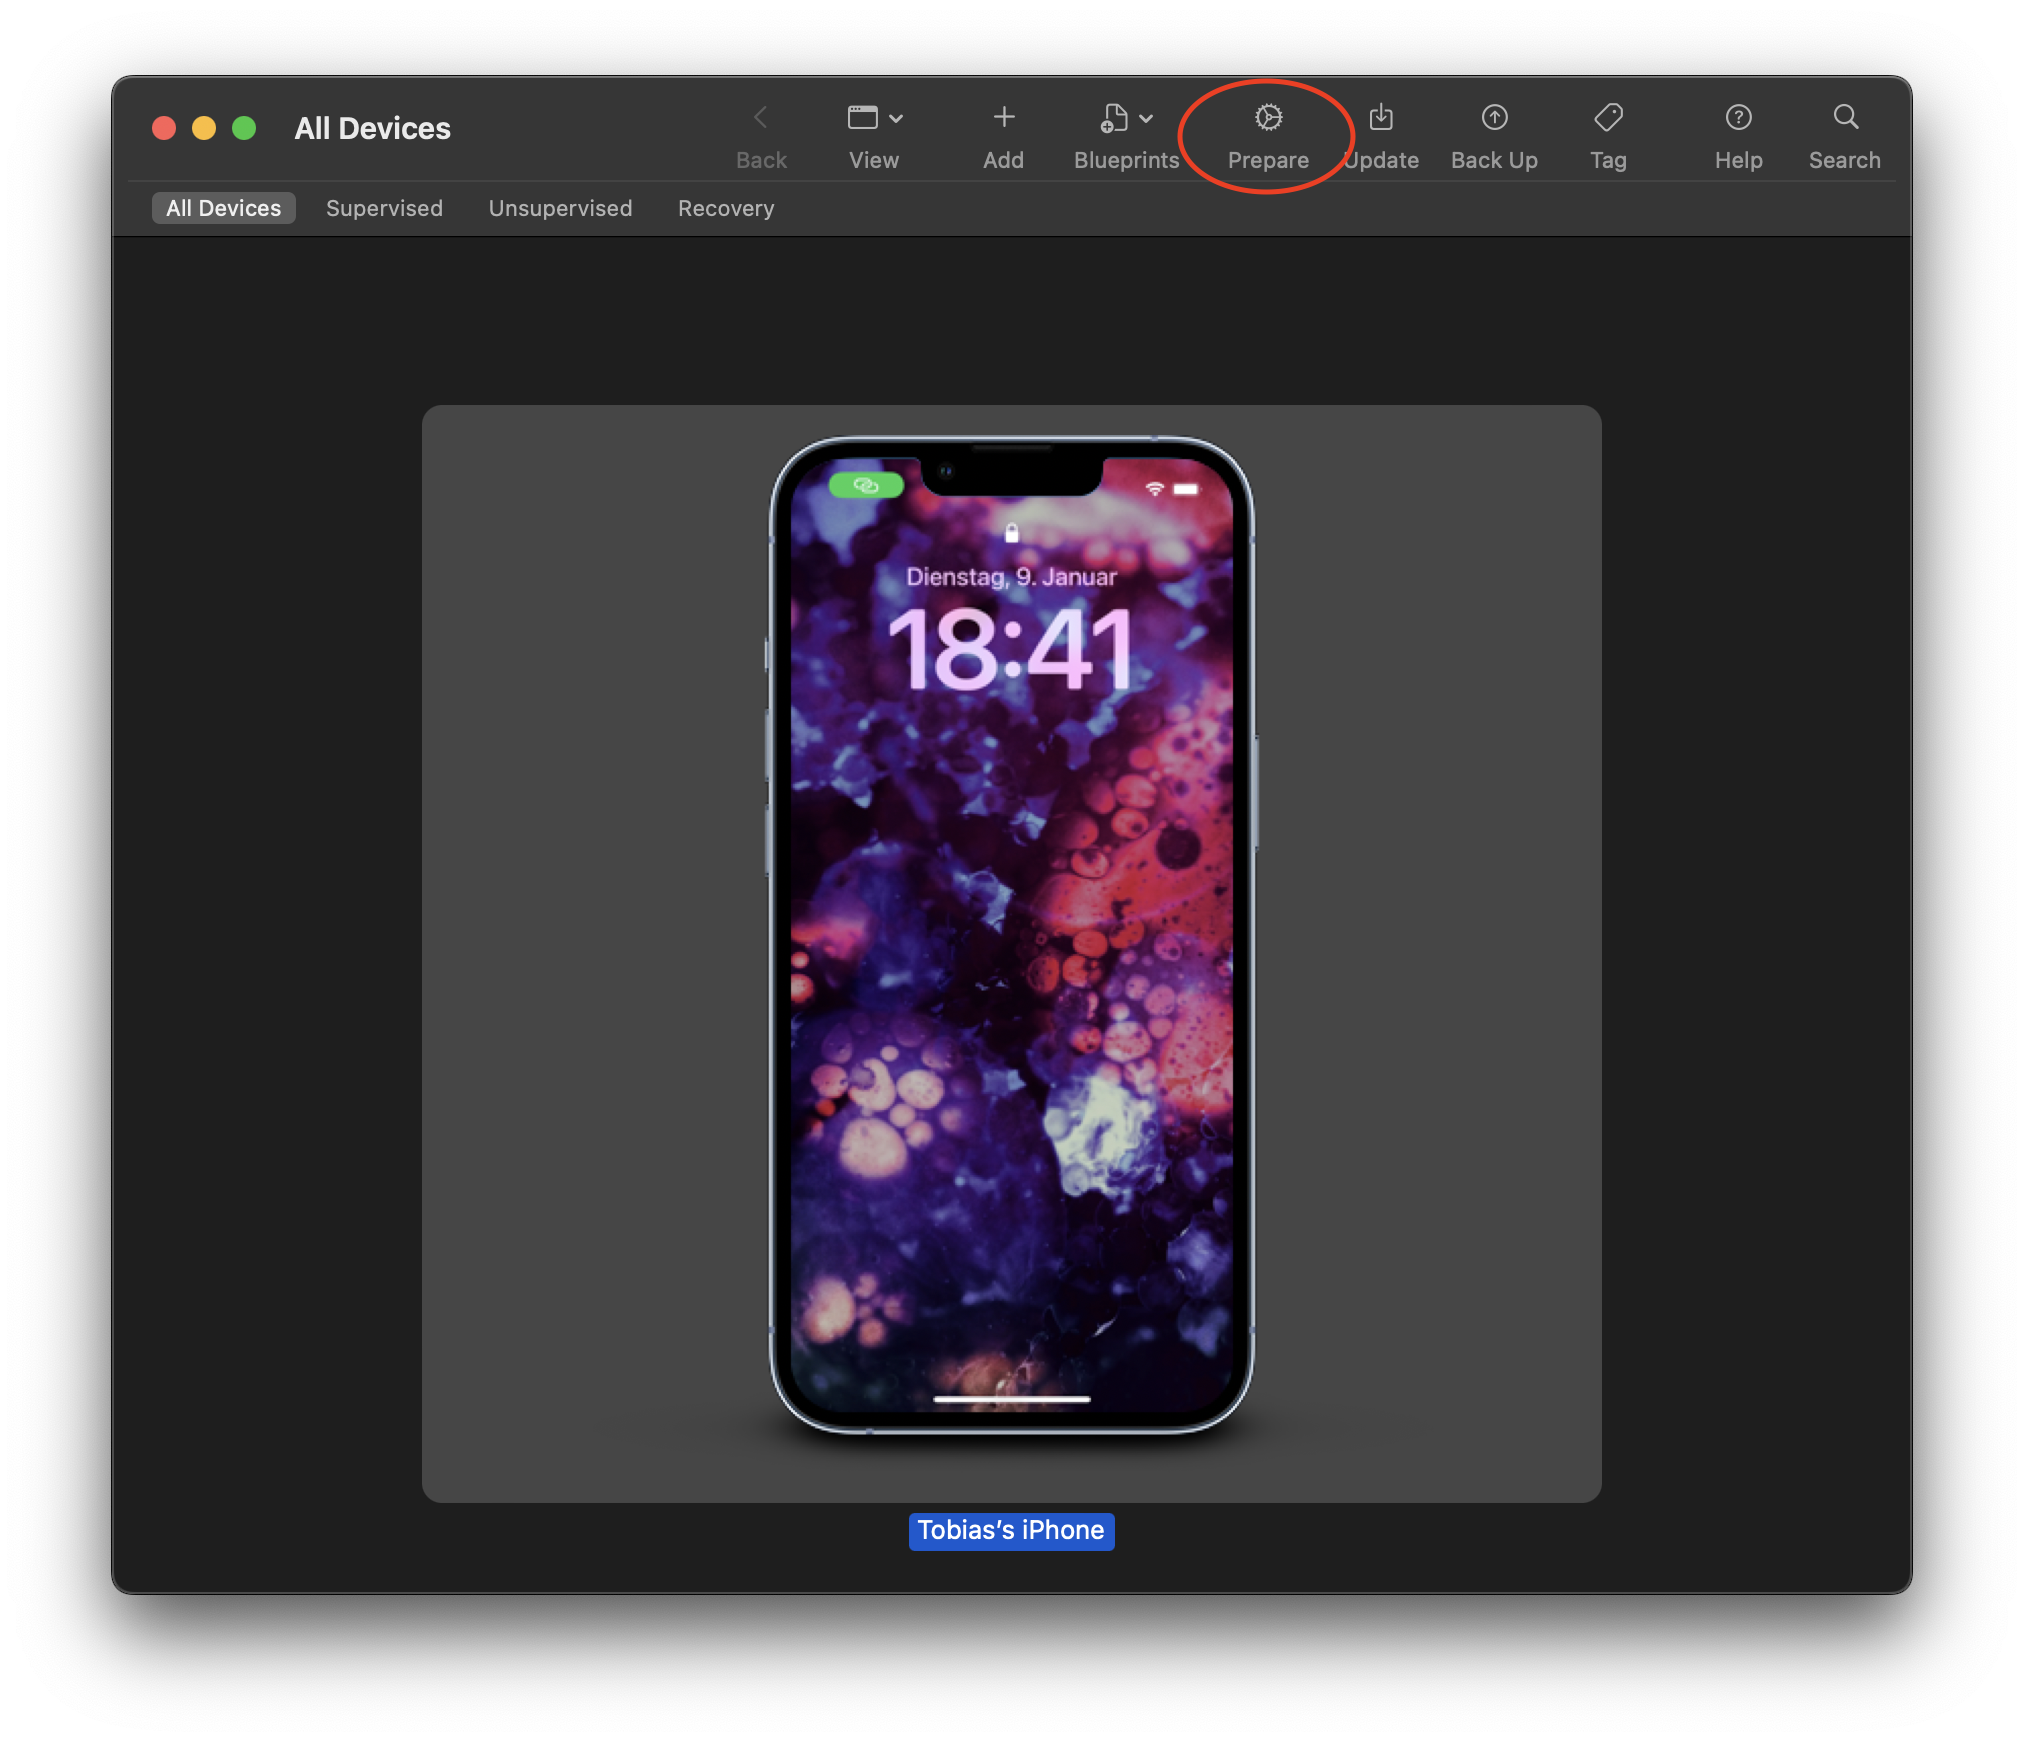The width and height of the screenshot is (2024, 1742).
Task: Select the All Devices filter tab
Action: 223,208
